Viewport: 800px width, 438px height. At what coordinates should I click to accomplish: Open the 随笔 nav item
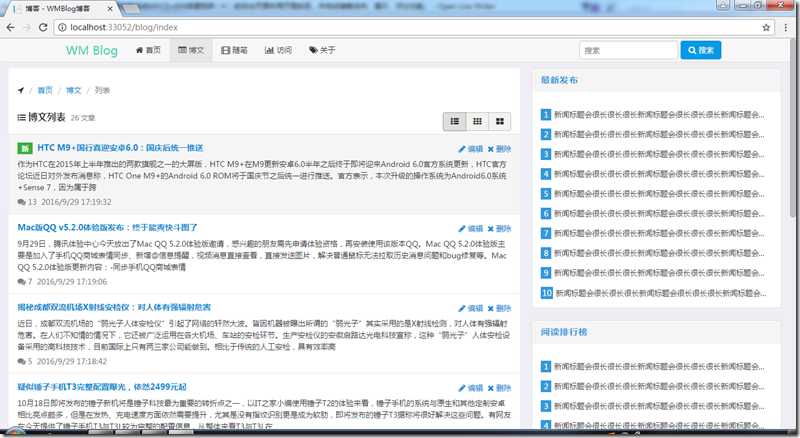coord(234,50)
